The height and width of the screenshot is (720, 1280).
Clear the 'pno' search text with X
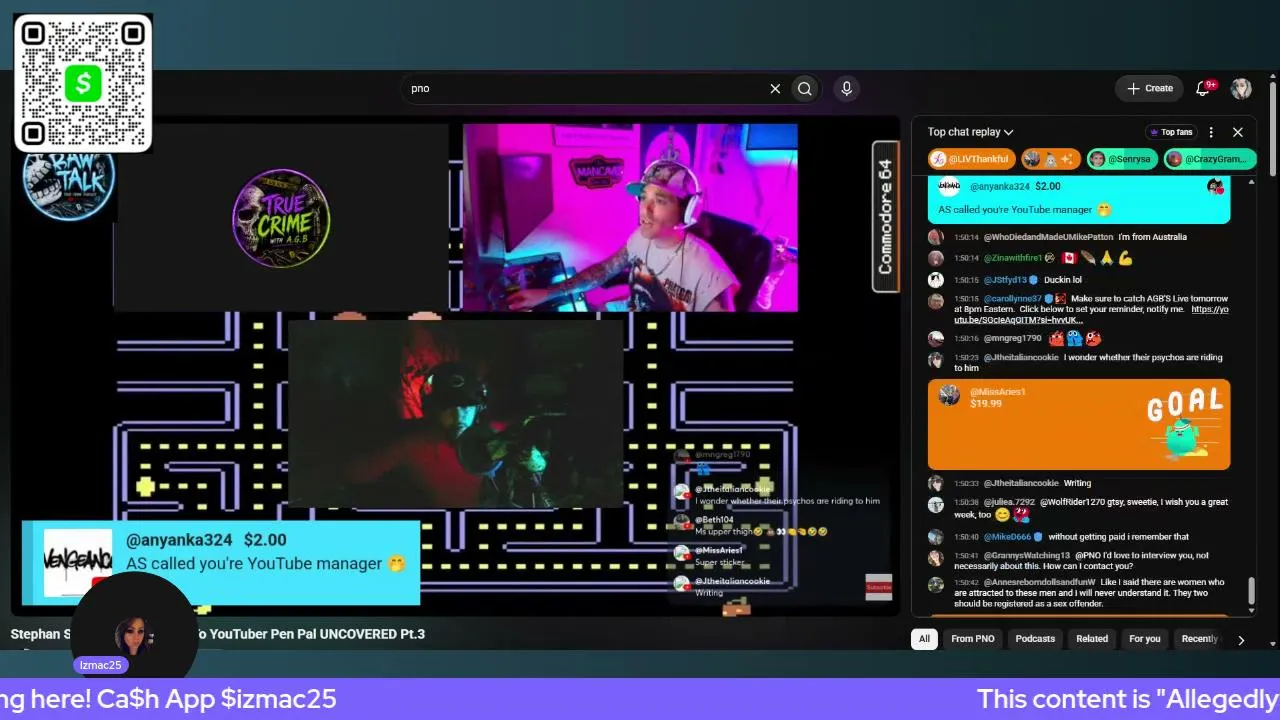(775, 89)
